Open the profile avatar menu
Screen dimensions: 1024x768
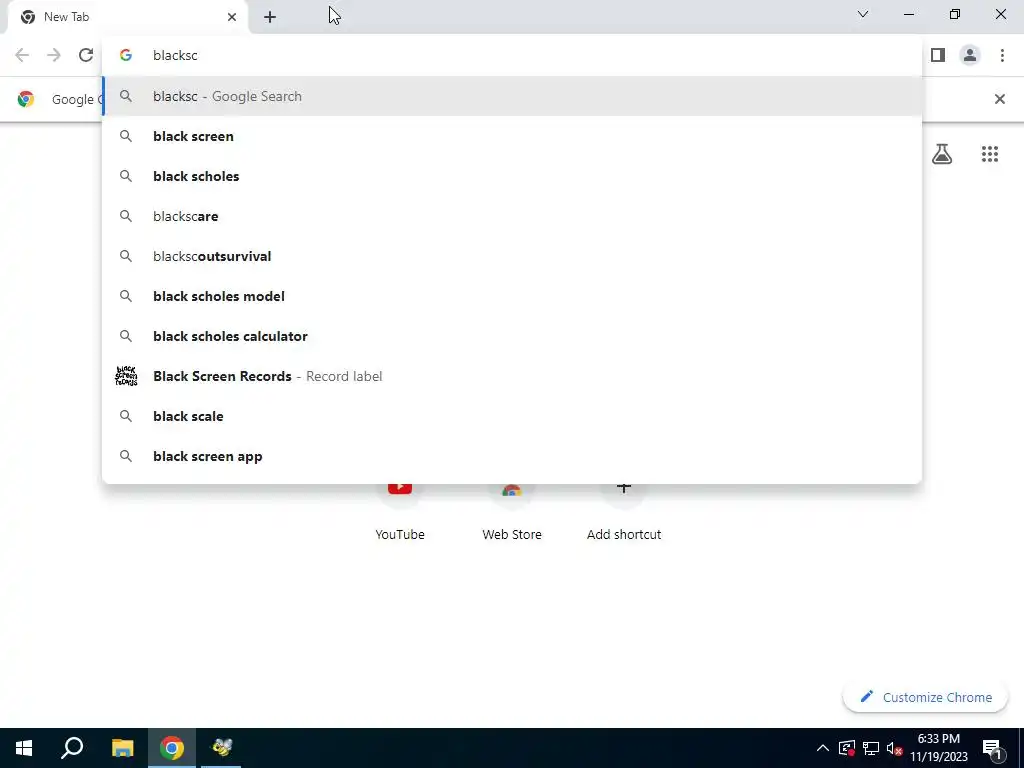tap(970, 55)
